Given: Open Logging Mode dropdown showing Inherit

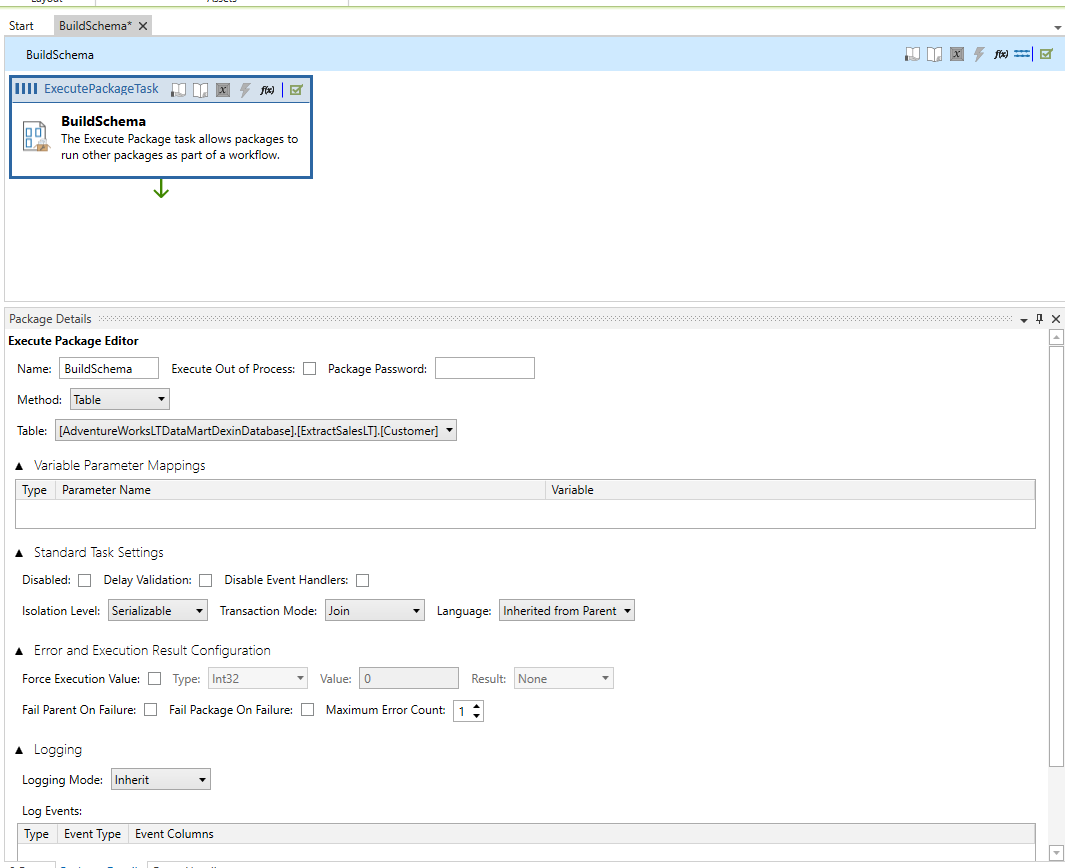Looking at the screenshot, I should (x=160, y=780).
